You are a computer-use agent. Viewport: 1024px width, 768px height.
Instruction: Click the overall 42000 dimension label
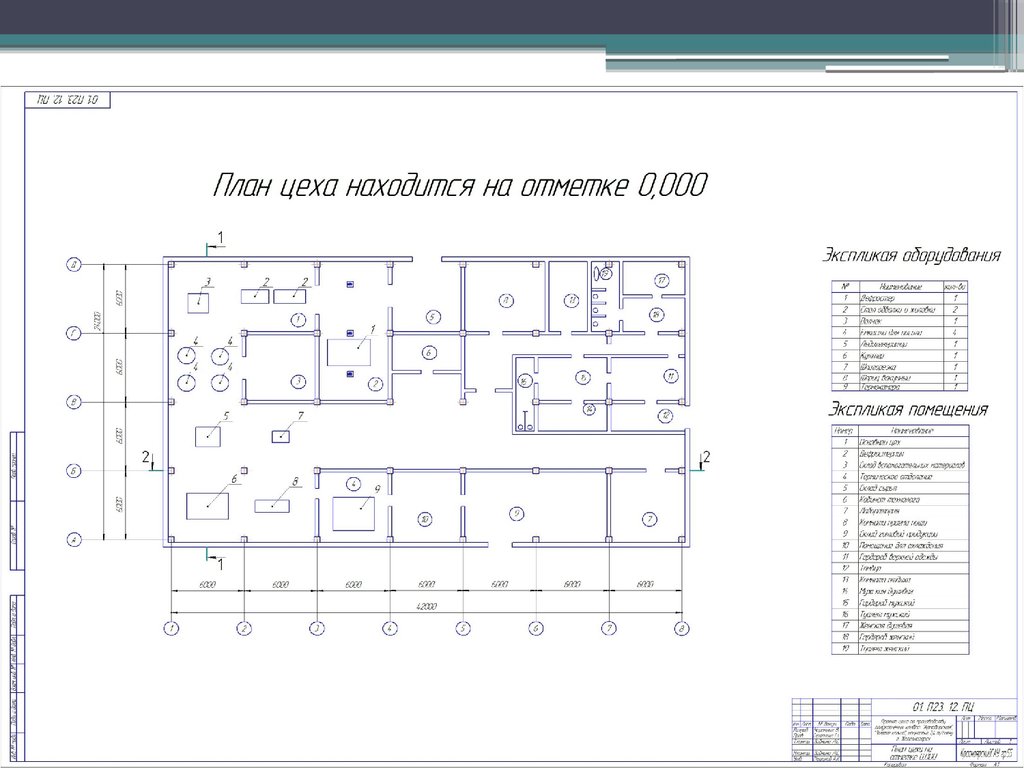(426, 605)
